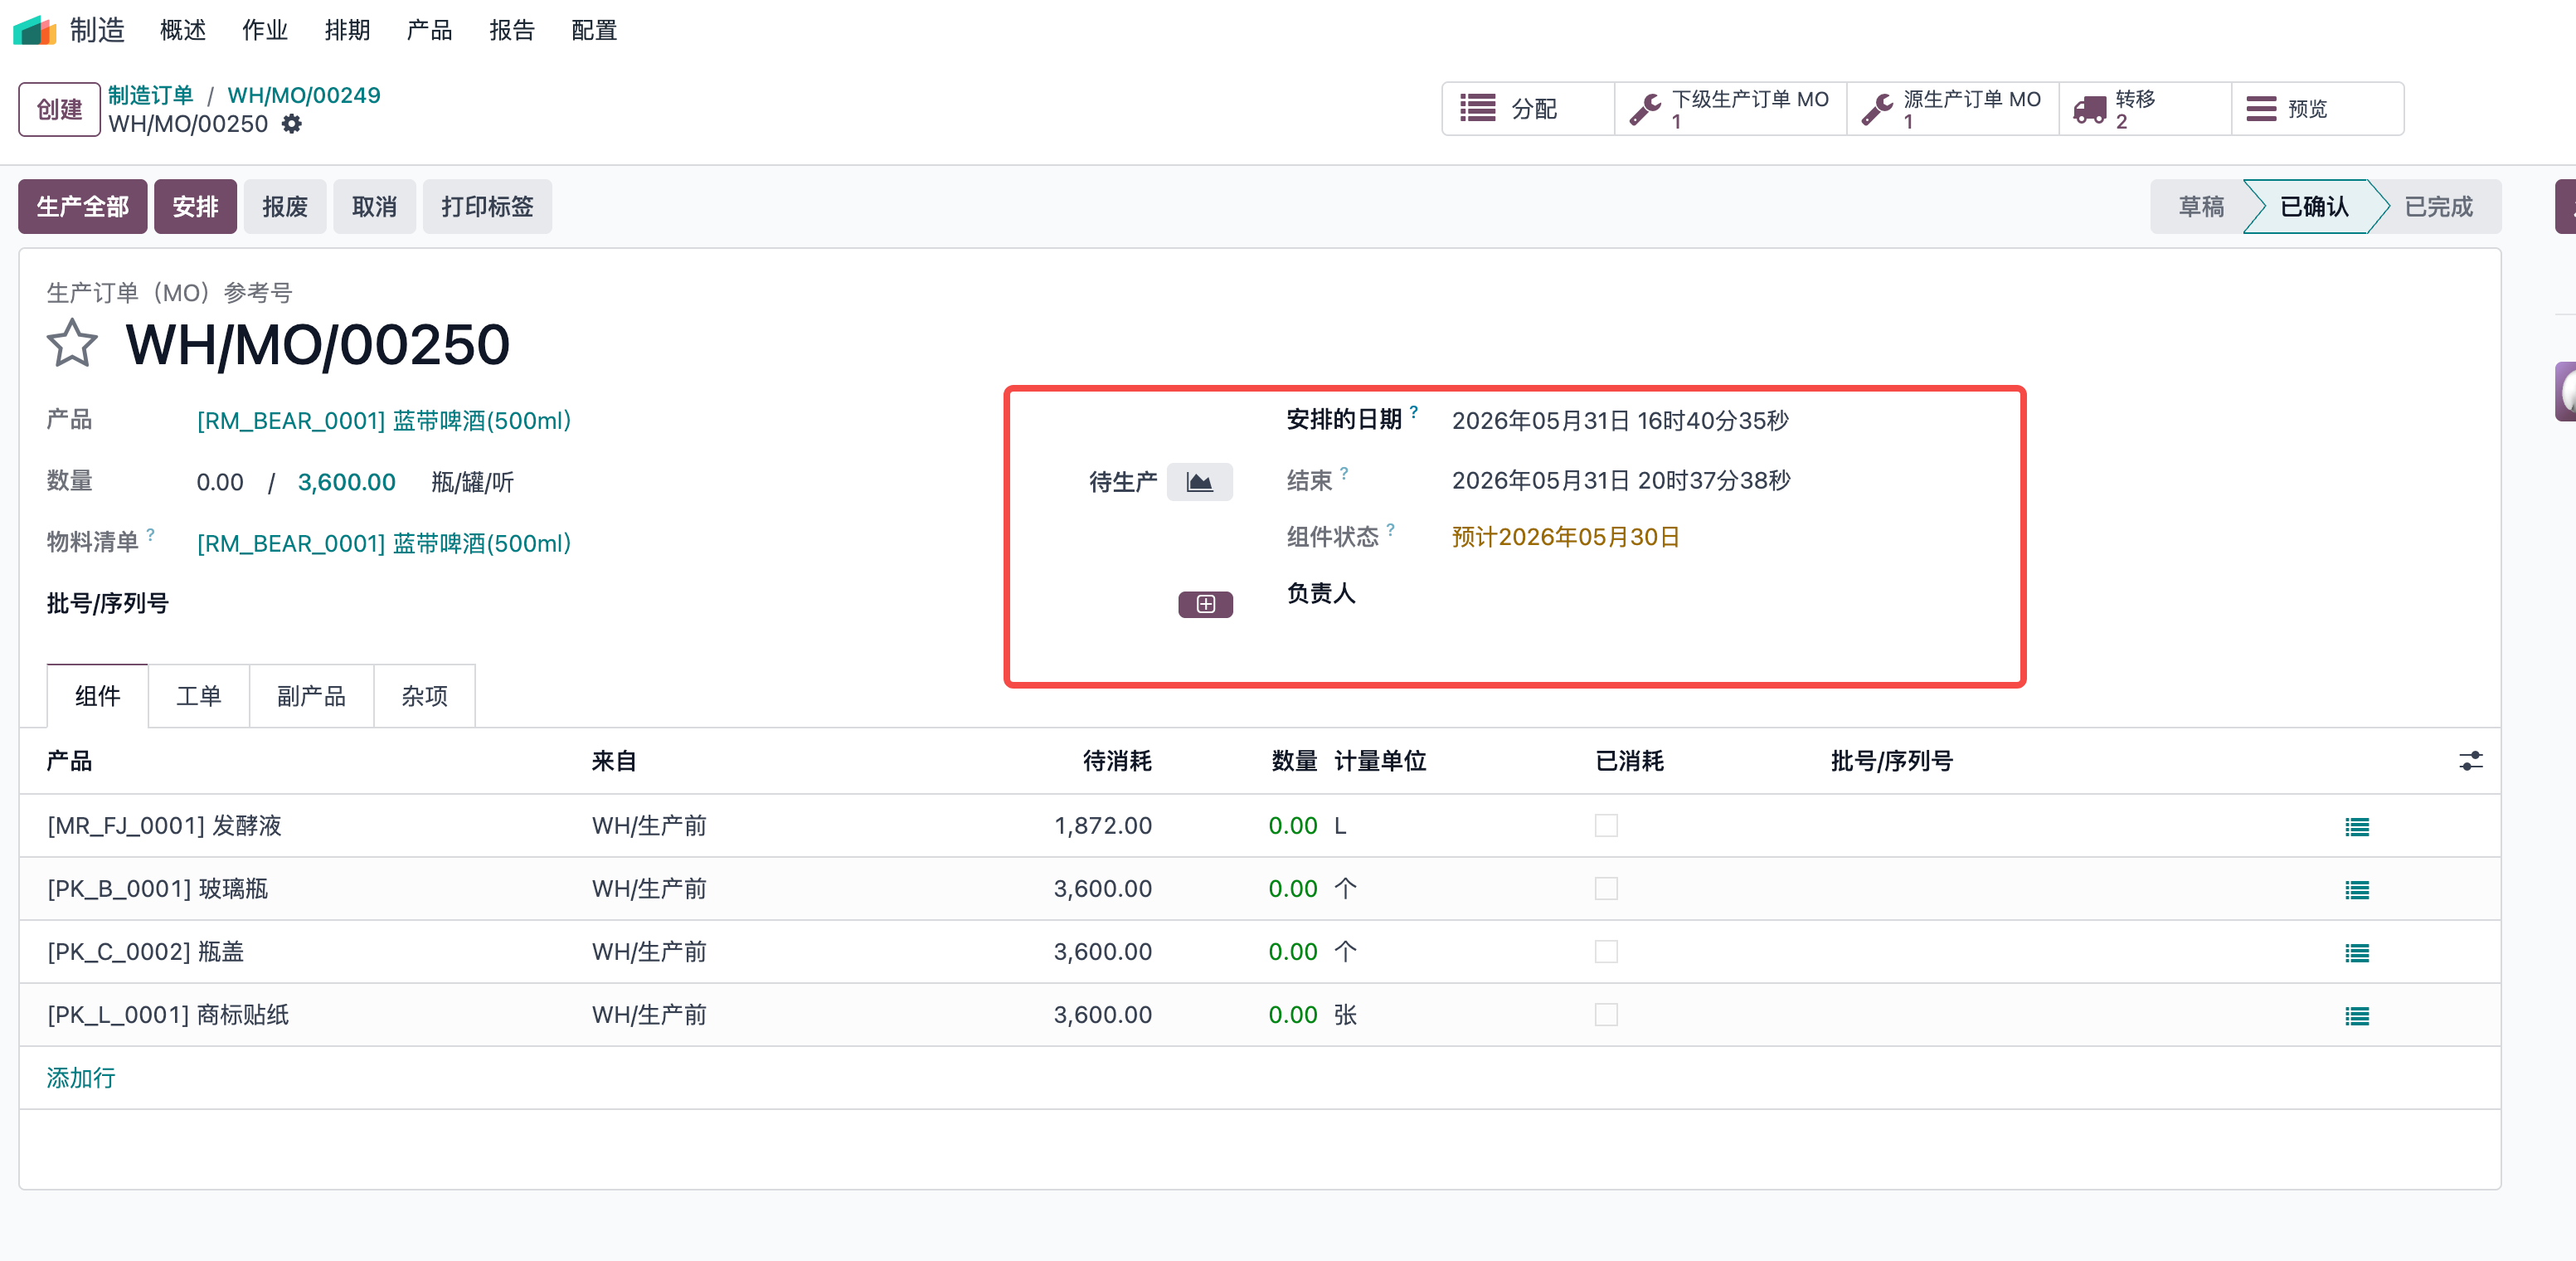The image size is (2576, 1261).
Task: Sort by the 待消耗 column header
Action: tap(1117, 761)
